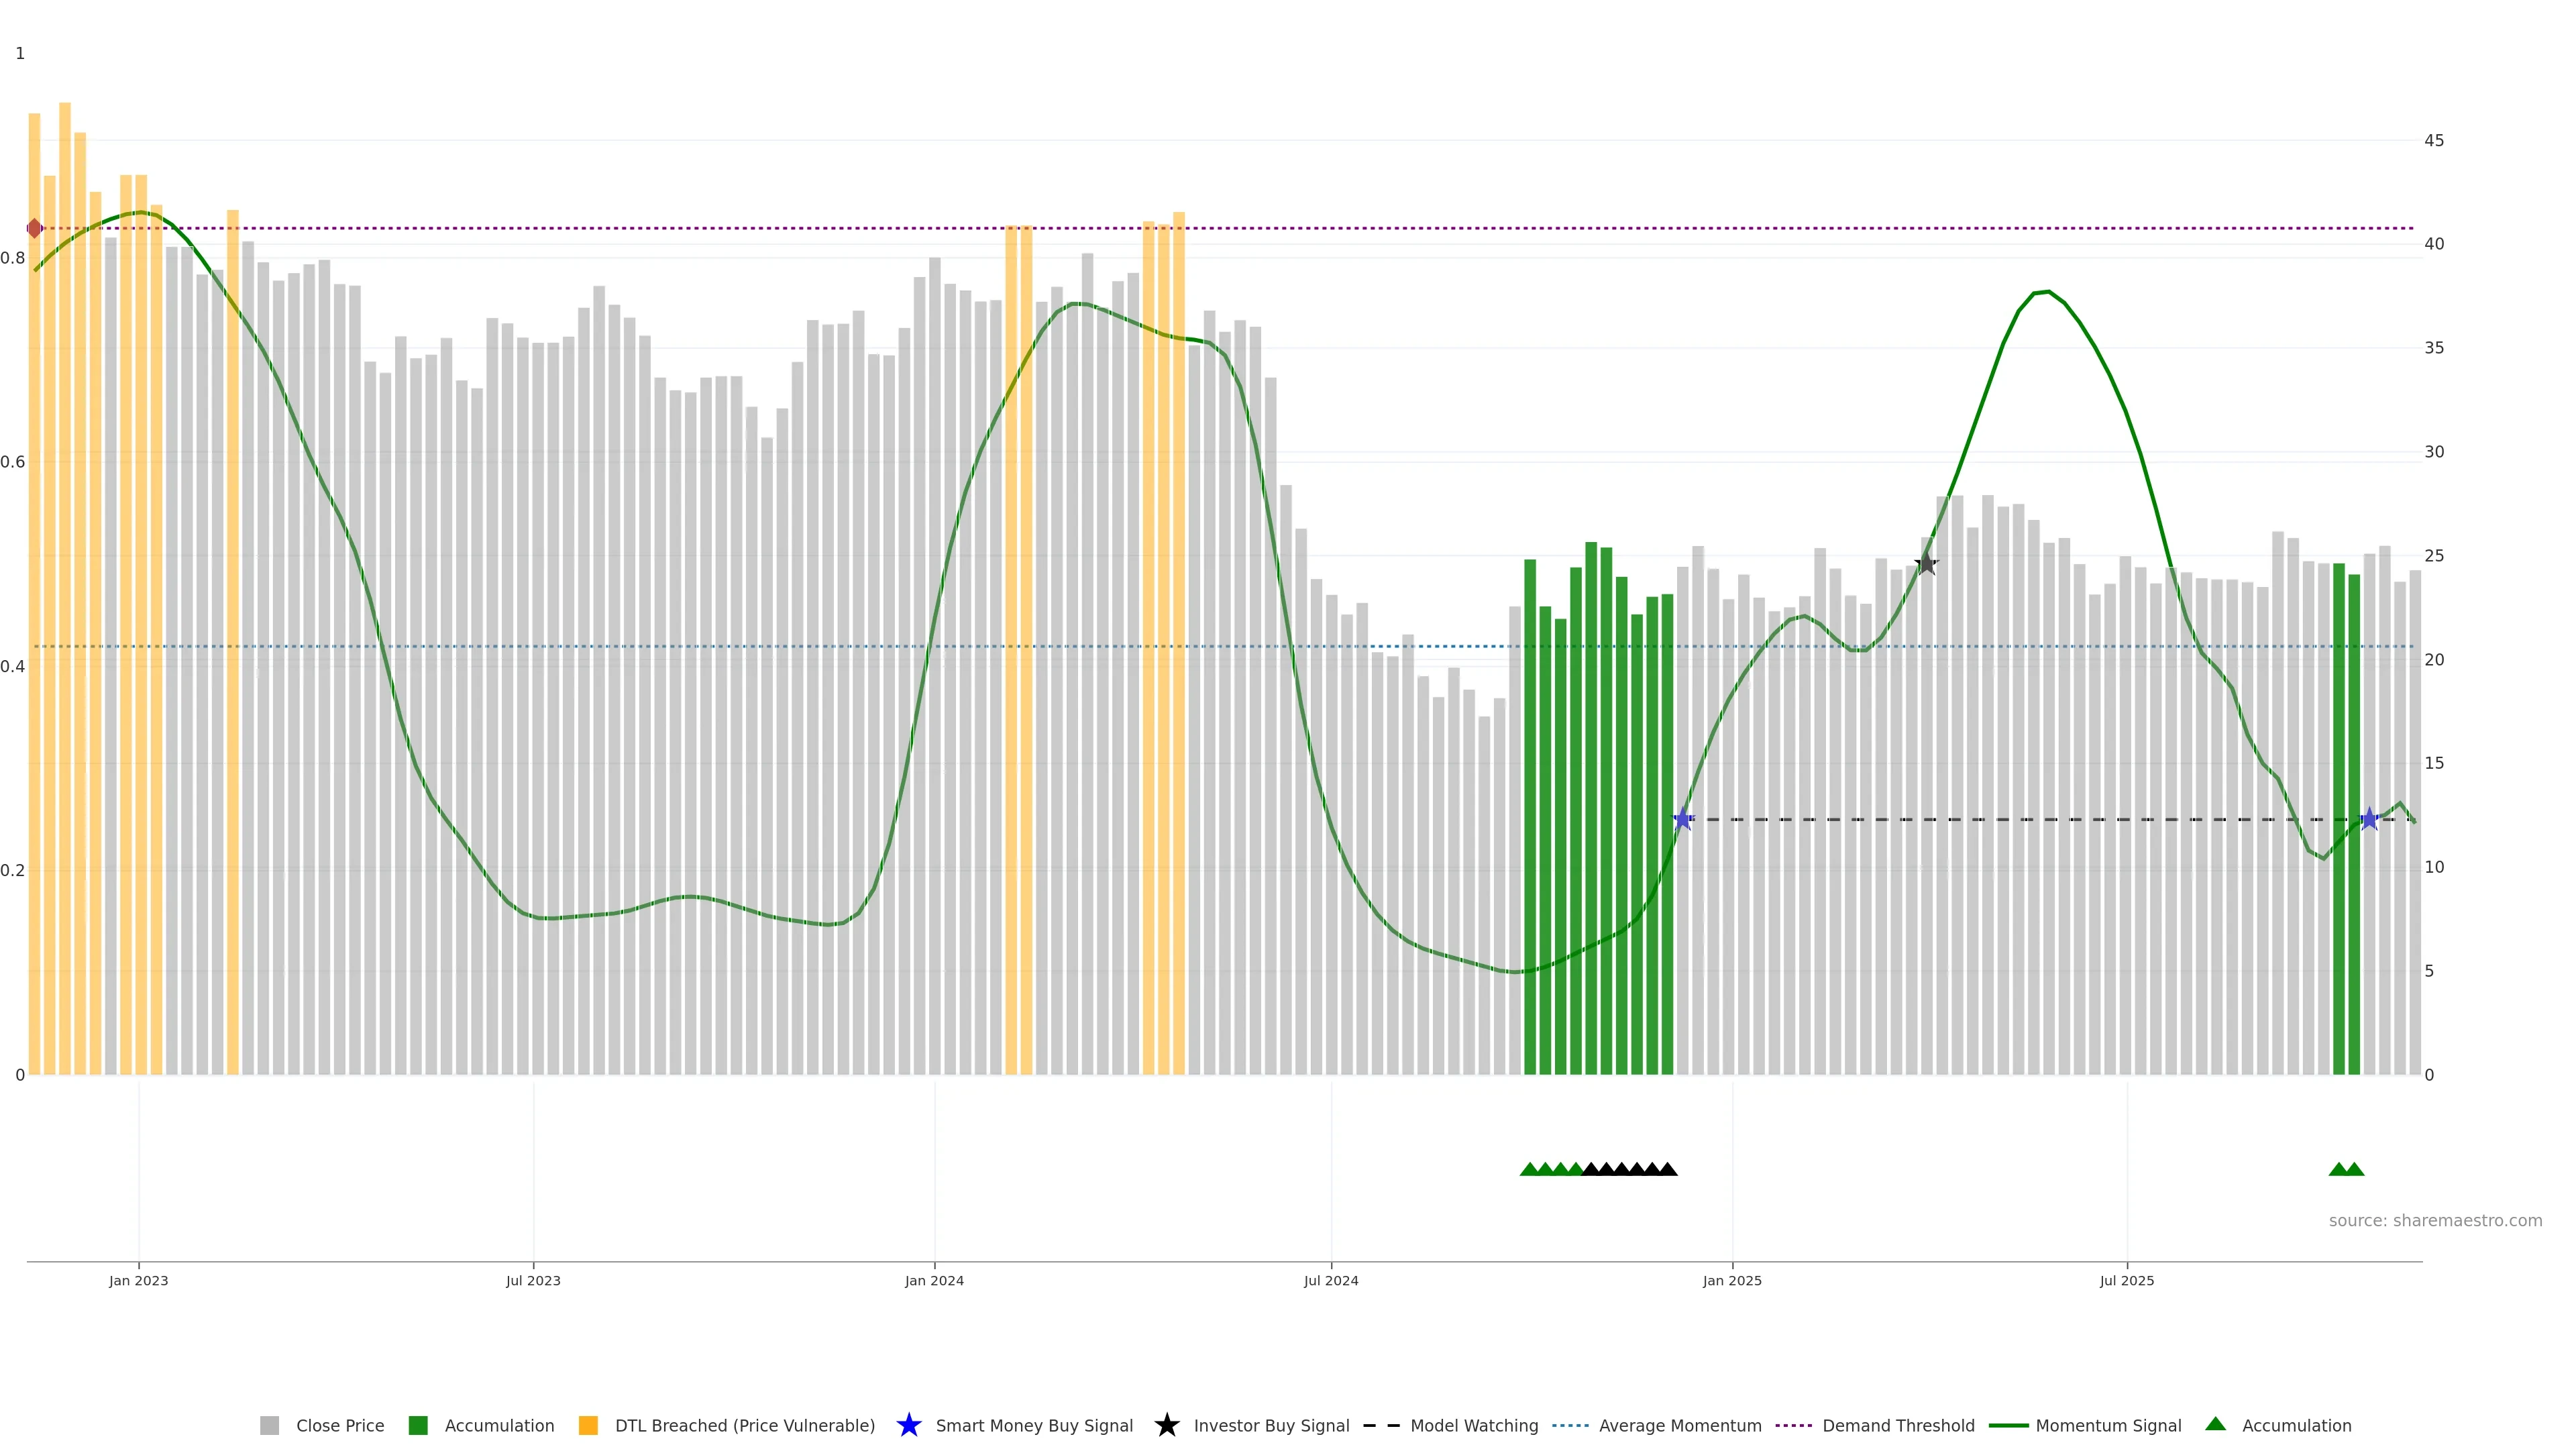
Task: Click the Jul 2023 x-axis label
Action: coord(533,1281)
